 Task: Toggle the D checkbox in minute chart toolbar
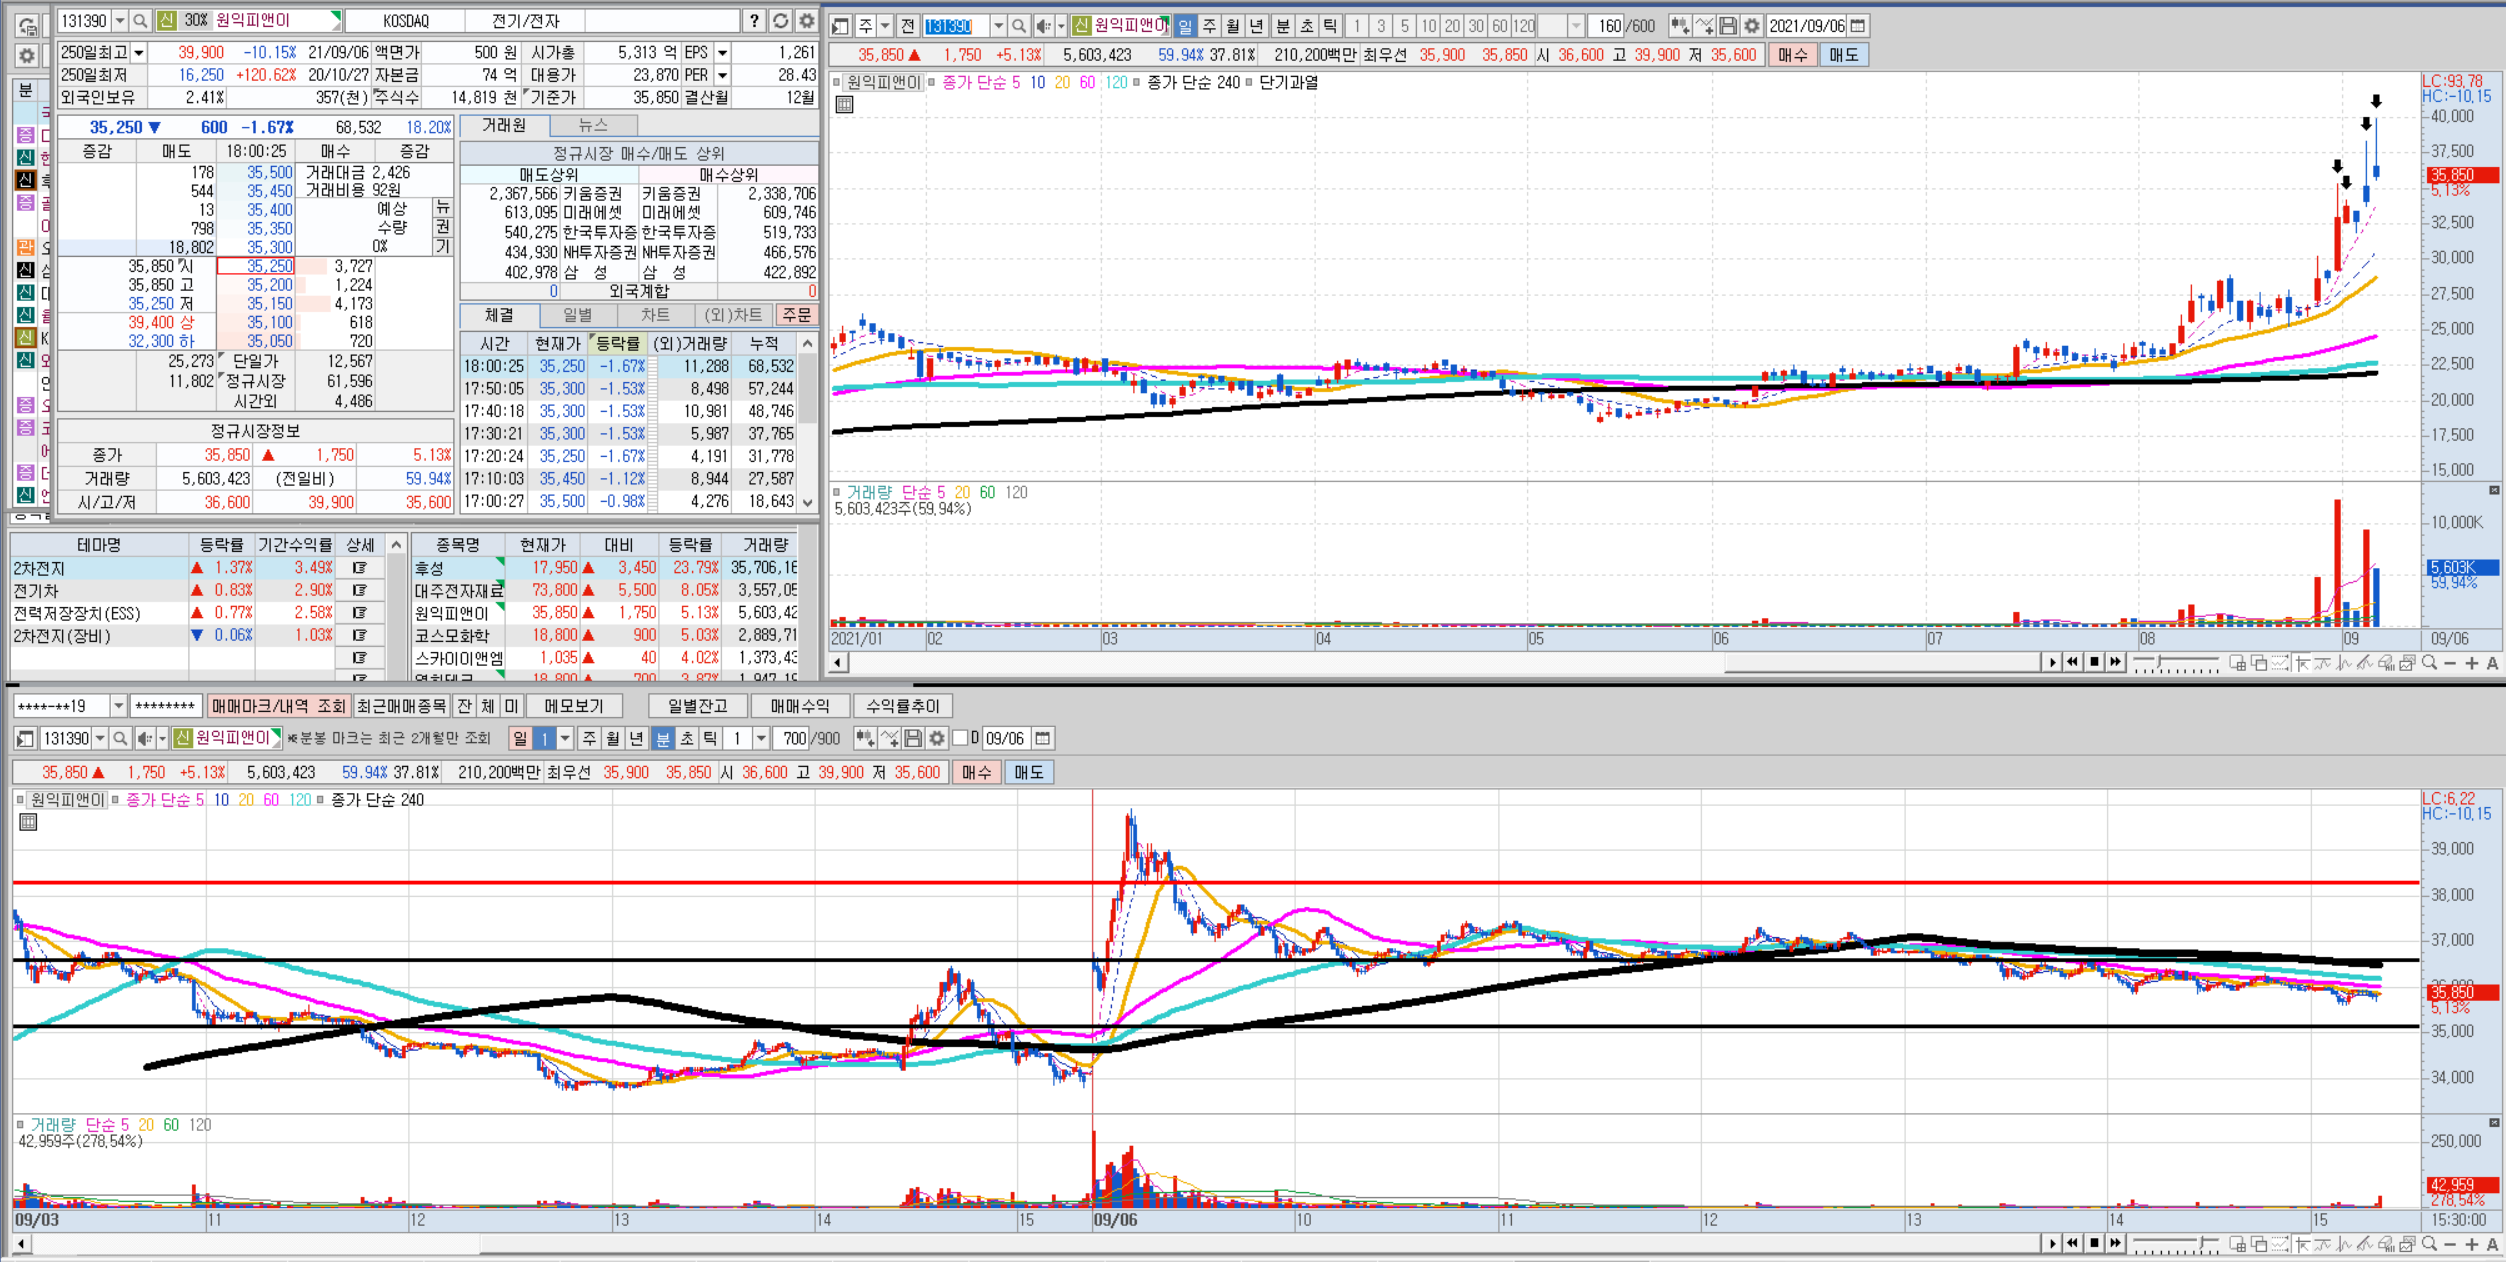click(960, 738)
